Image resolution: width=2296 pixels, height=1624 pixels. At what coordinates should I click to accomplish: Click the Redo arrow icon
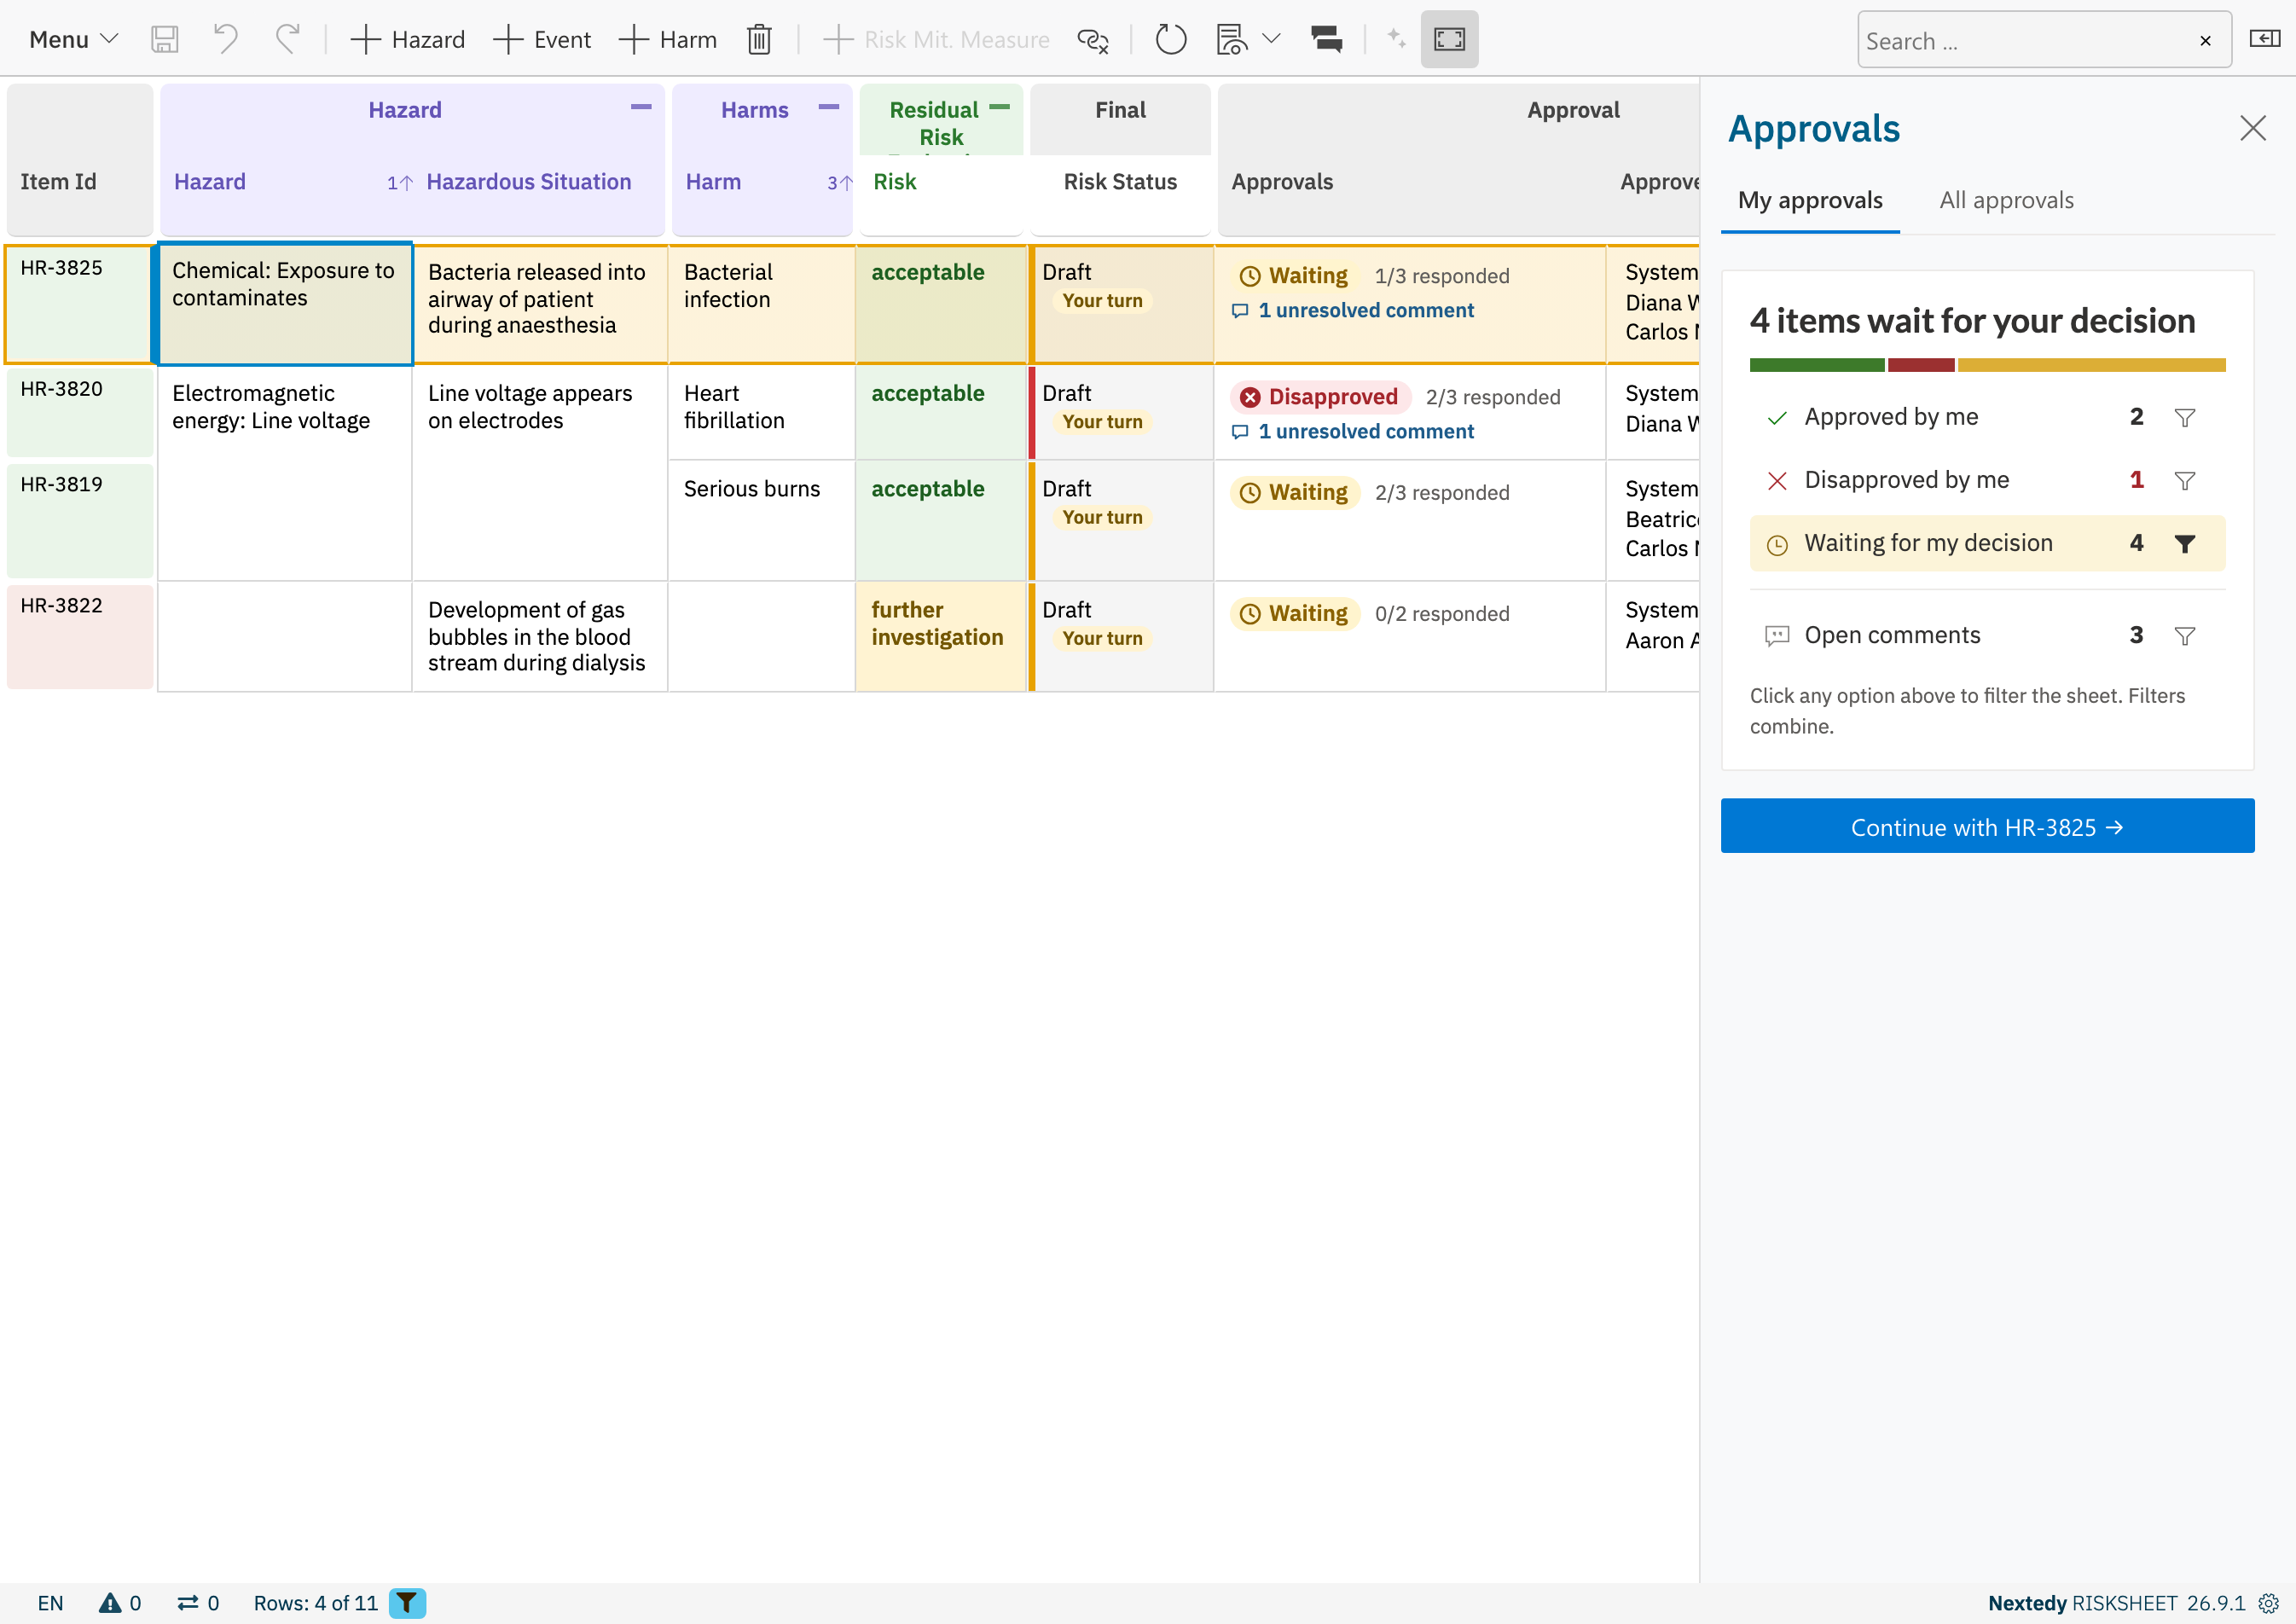(x=287, y=40)
